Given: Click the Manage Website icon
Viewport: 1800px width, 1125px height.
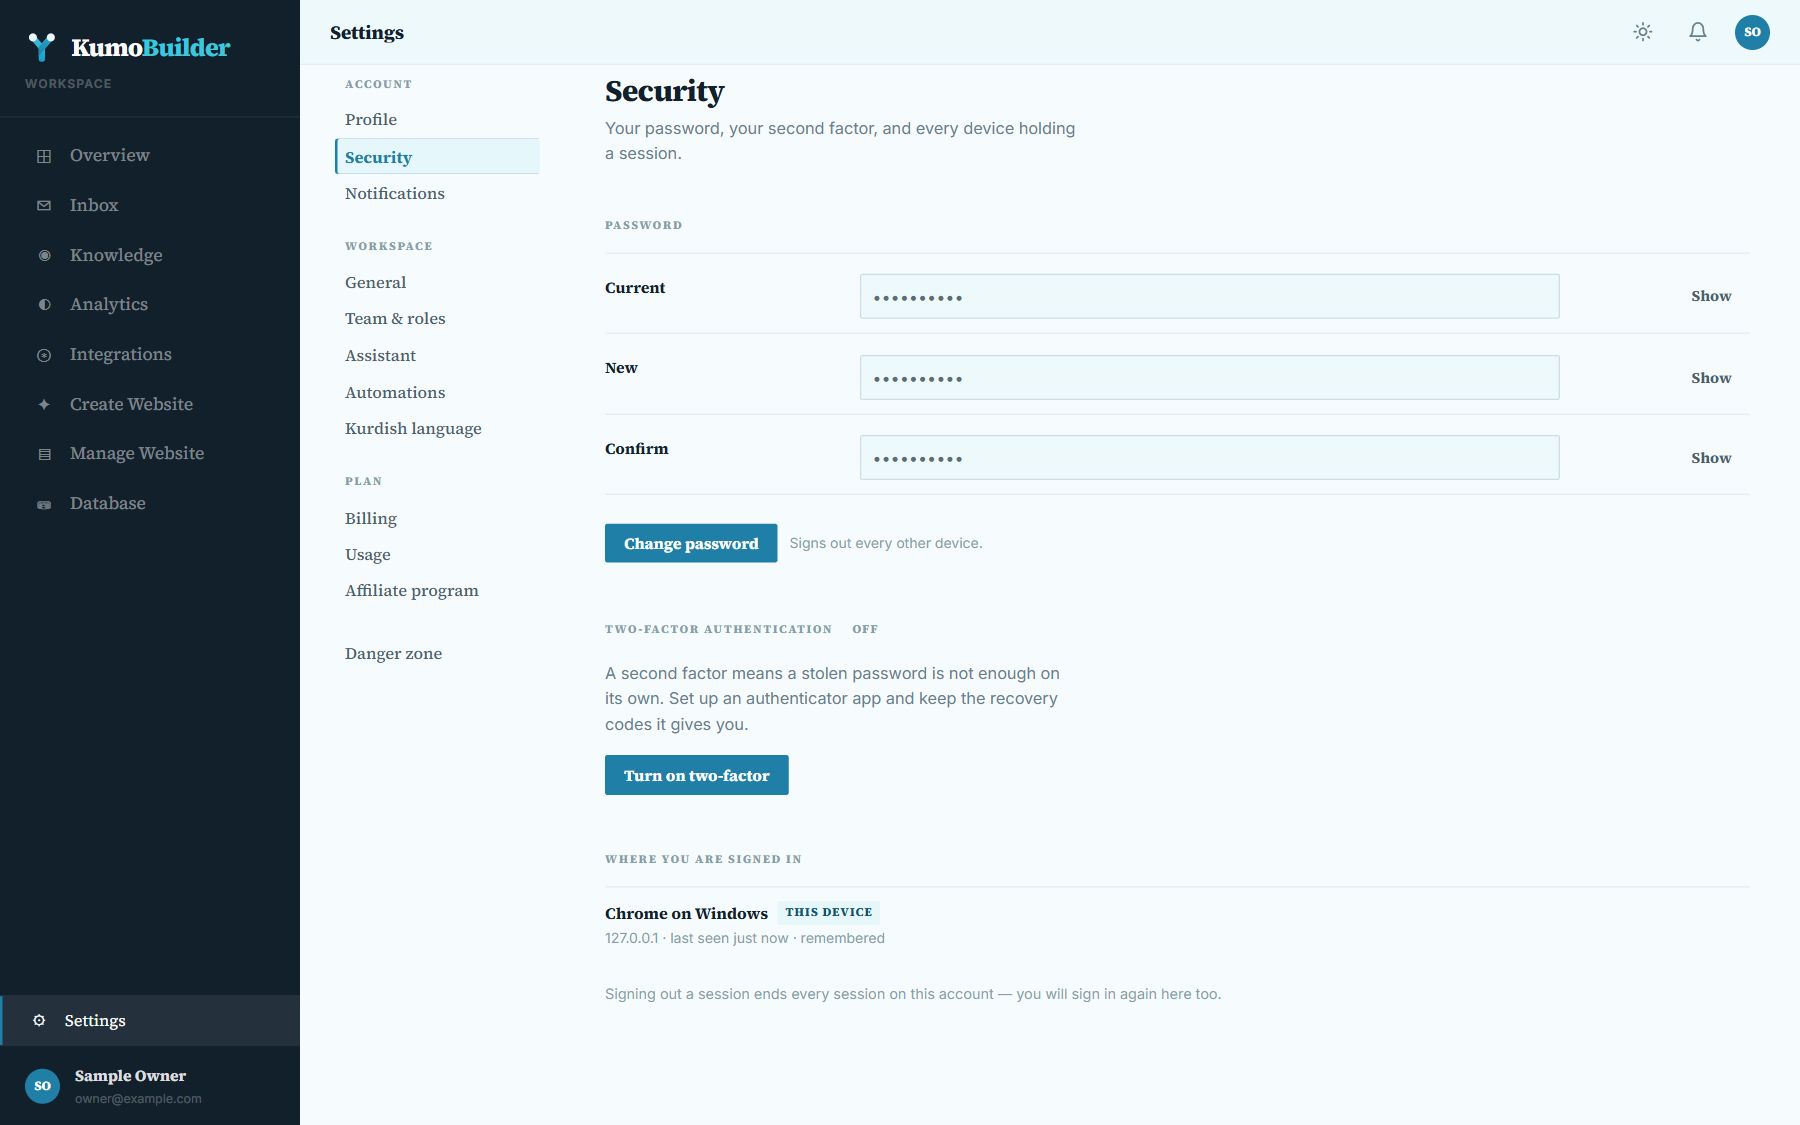Looking at the screenshot, I should coord(44,454).
